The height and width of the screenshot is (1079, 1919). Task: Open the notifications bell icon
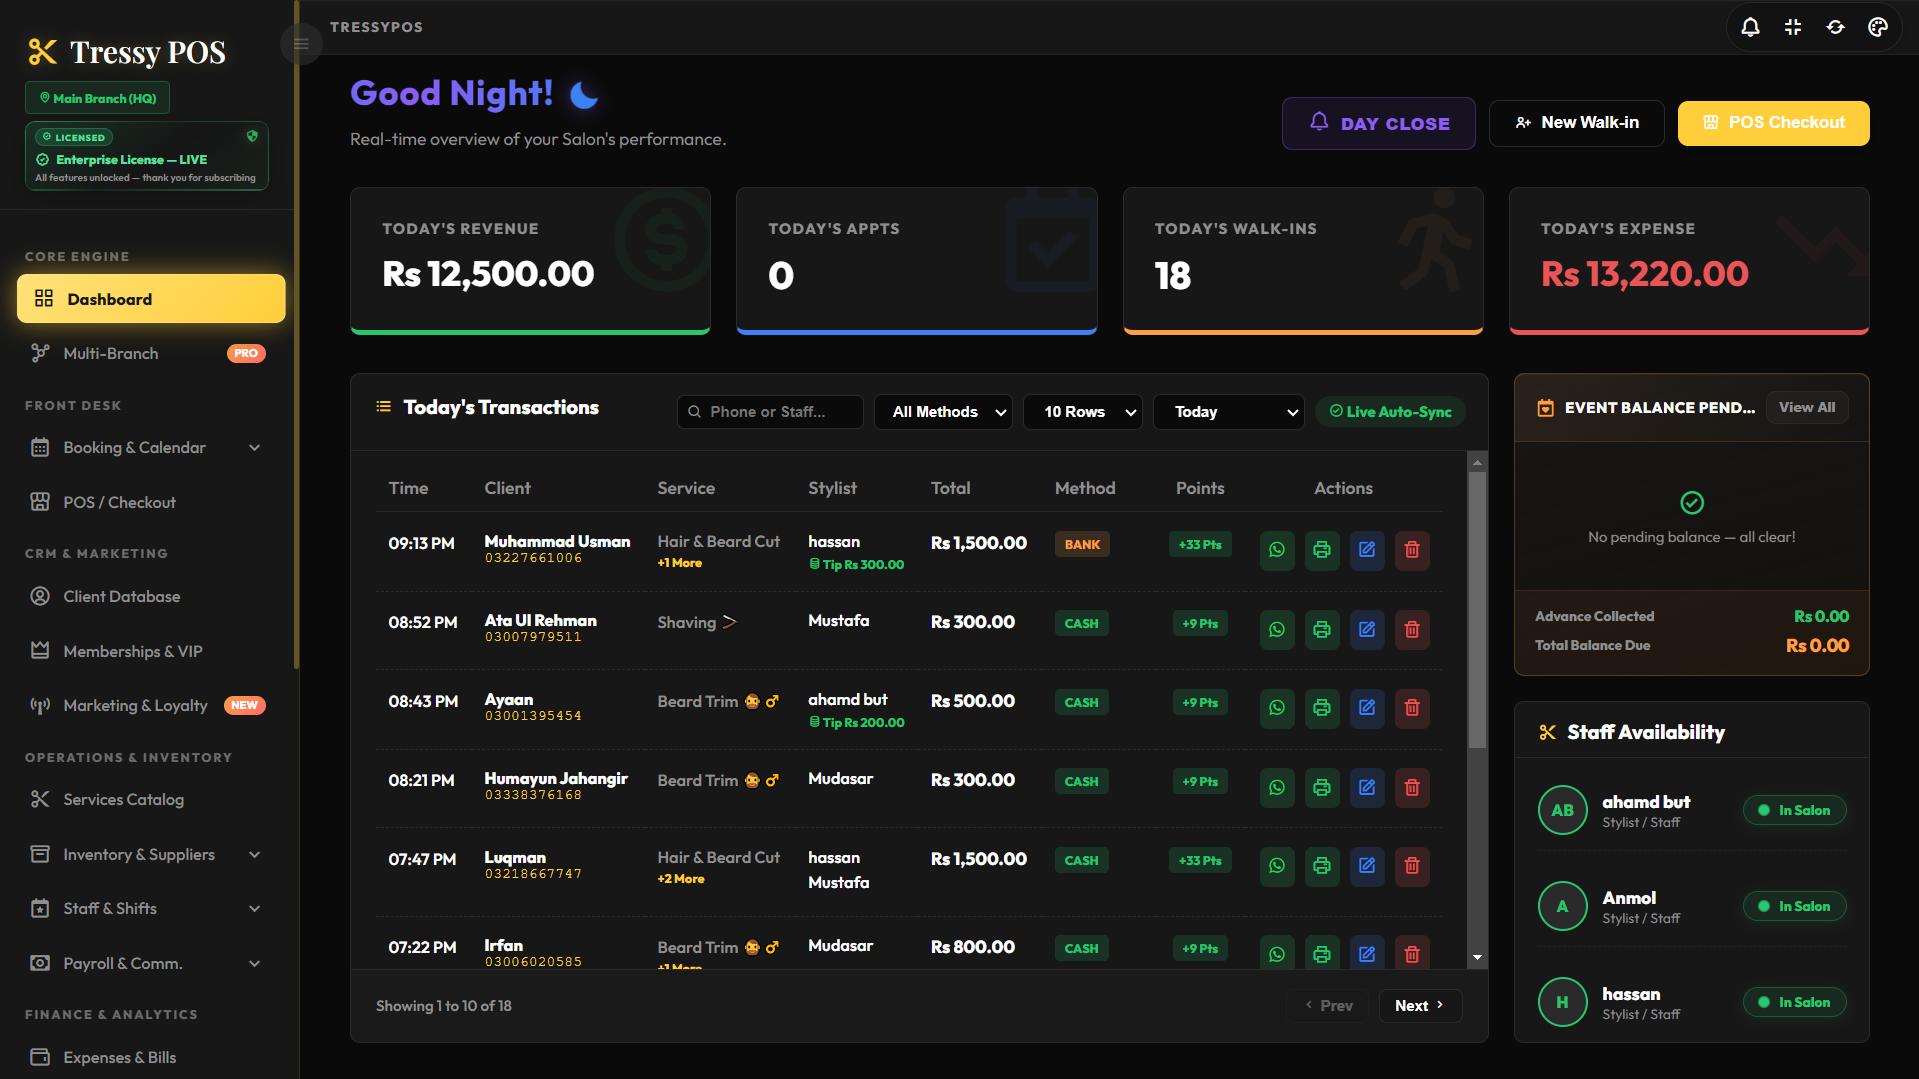tap(1750, 27)
